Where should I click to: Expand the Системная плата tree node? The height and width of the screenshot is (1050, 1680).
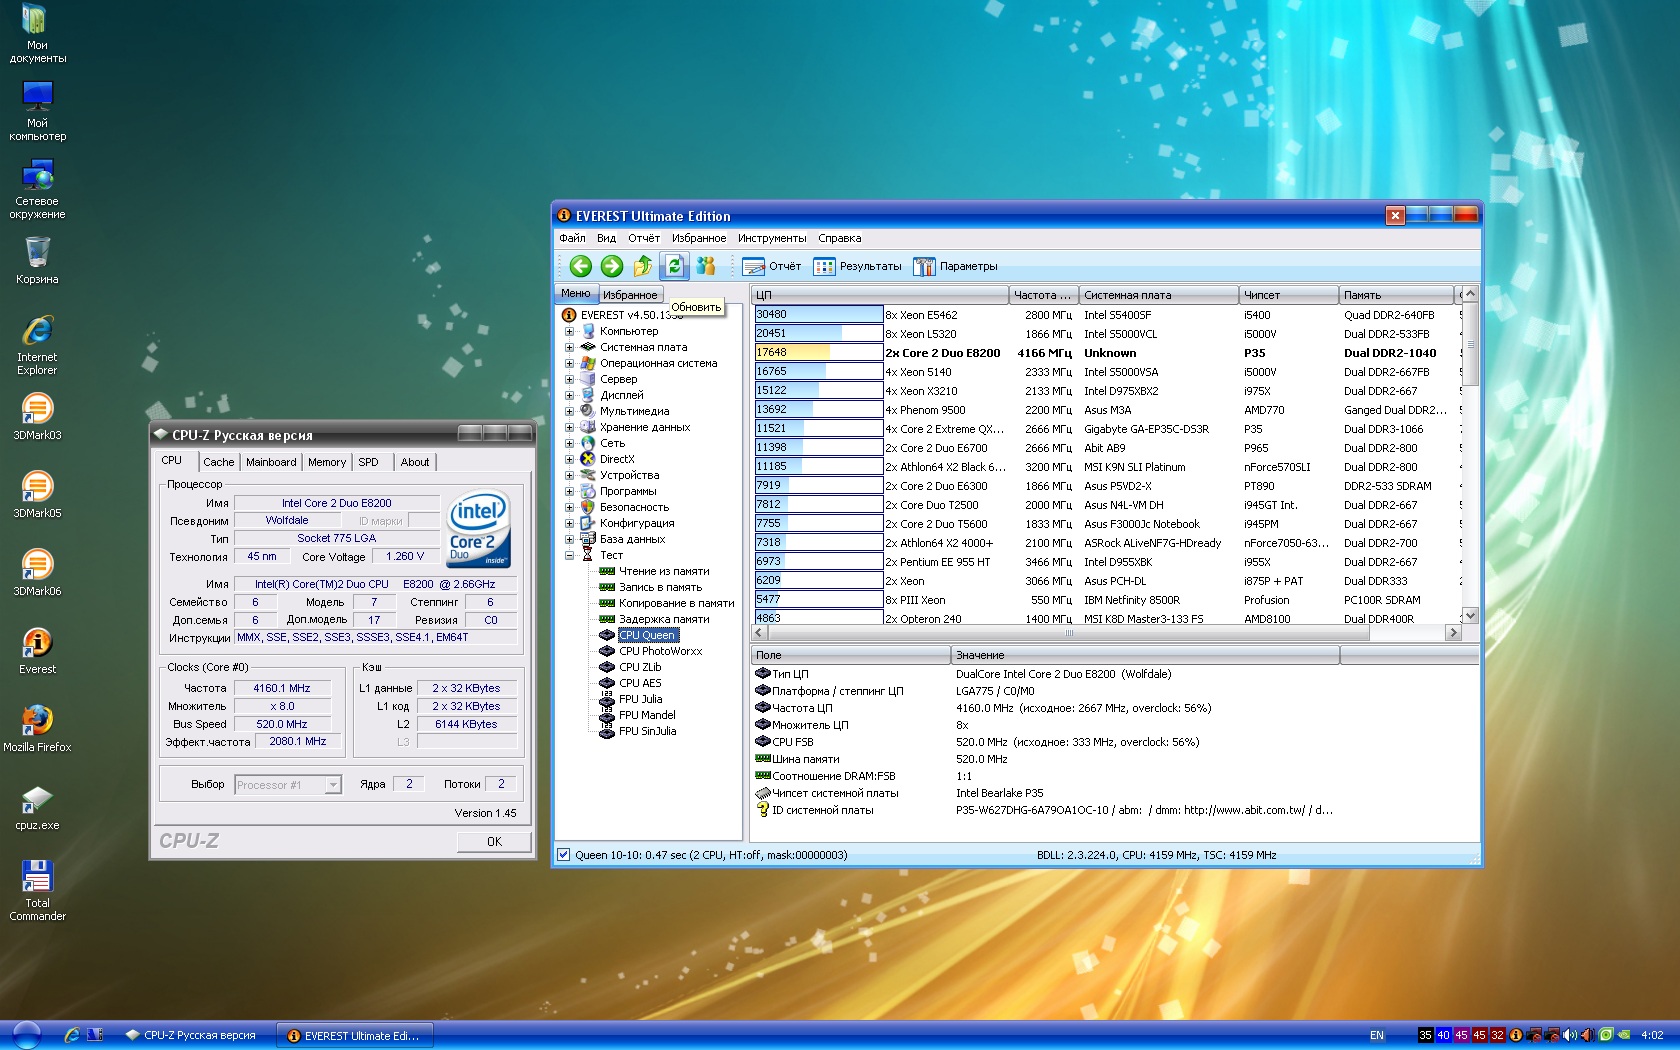pos(569,347)
